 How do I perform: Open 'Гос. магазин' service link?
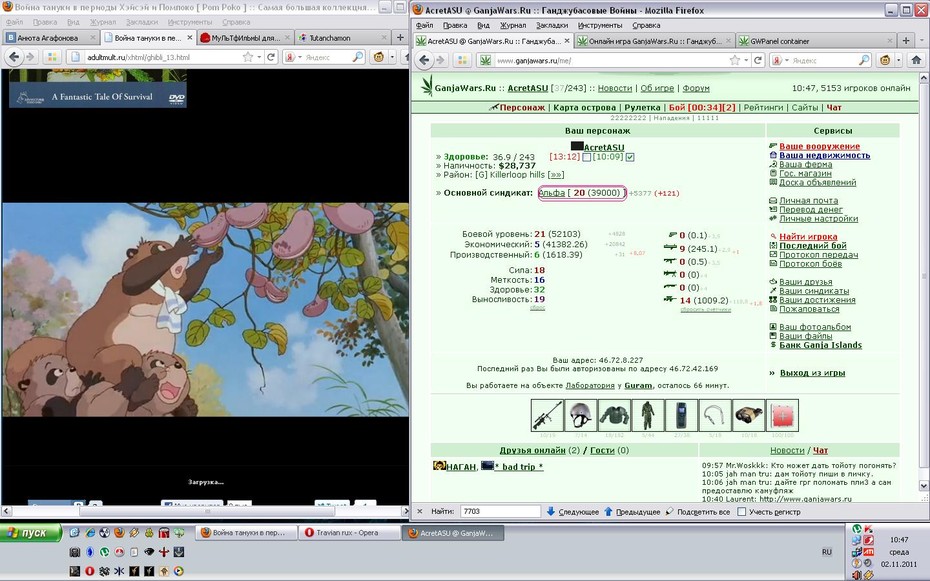tap(805, 174)
